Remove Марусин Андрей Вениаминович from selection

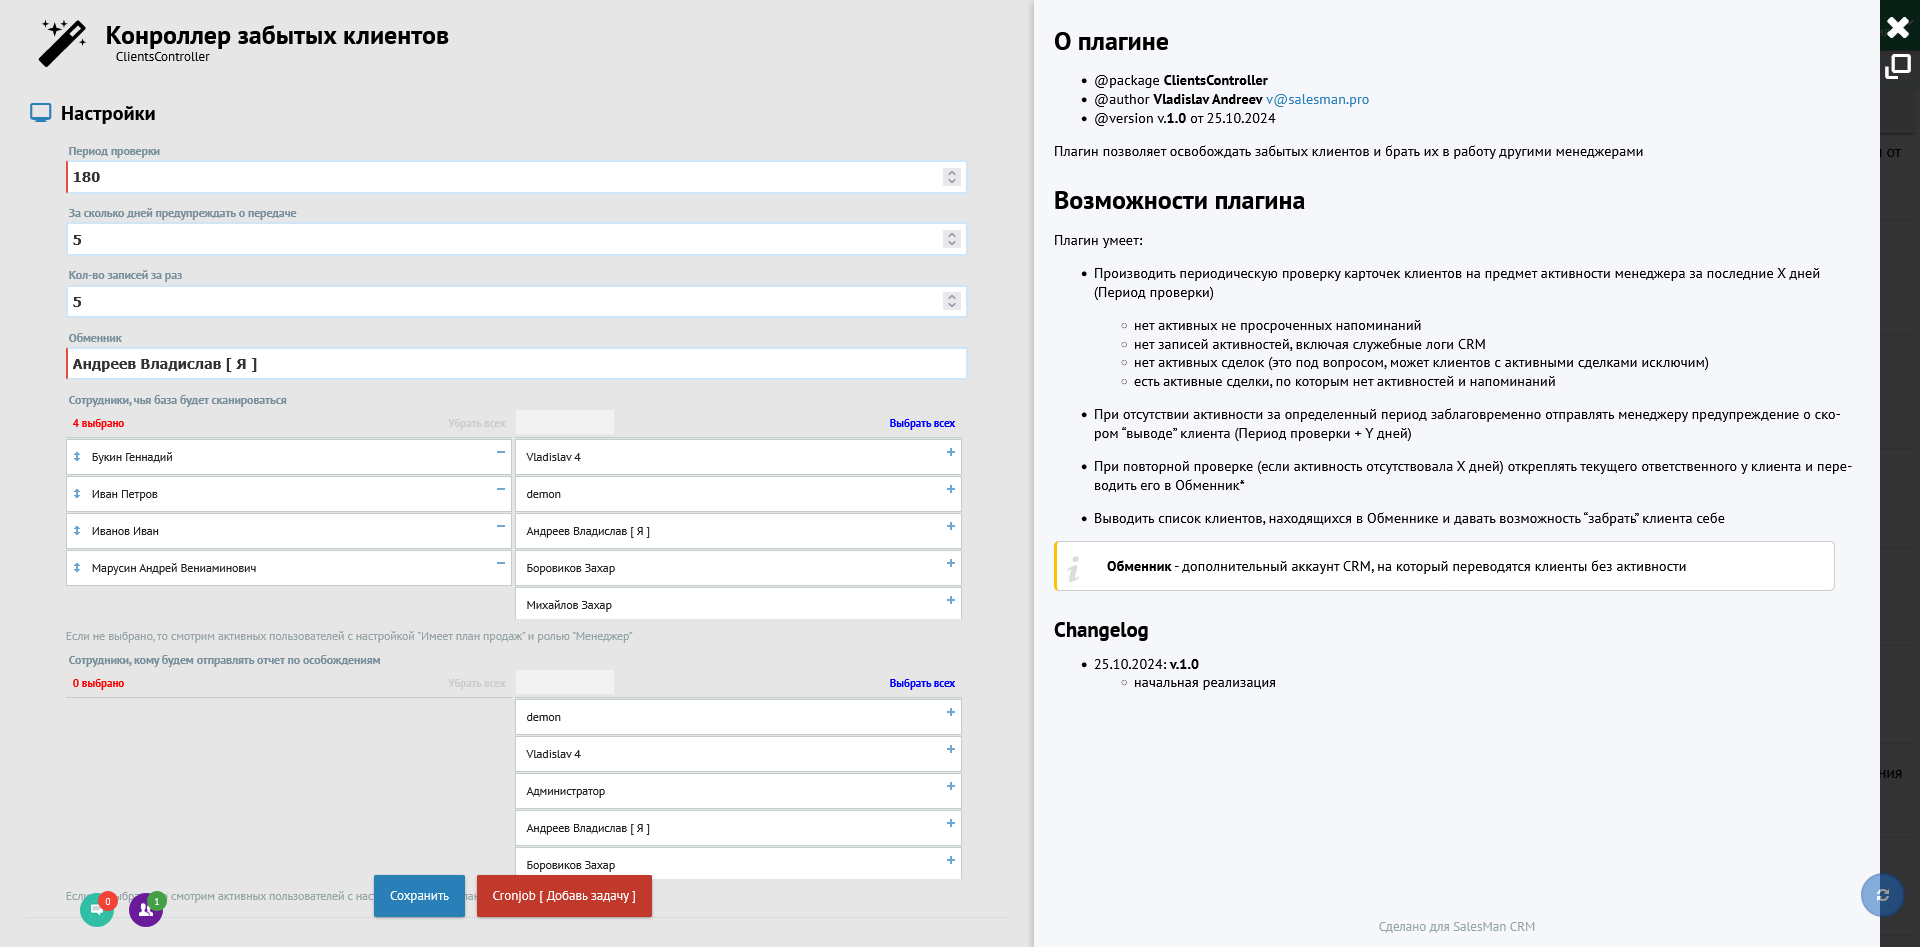pos(500,563)
